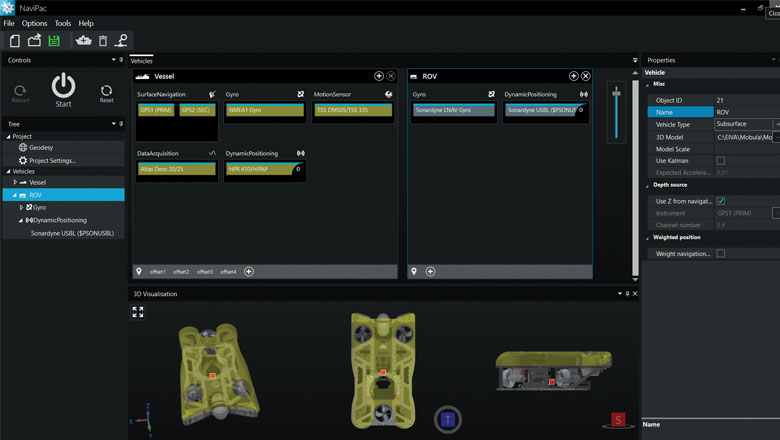This screenshot has height=440, width=780.
Task: Select offset1 in Vessel panel
Action: click(x=157, y=272)
